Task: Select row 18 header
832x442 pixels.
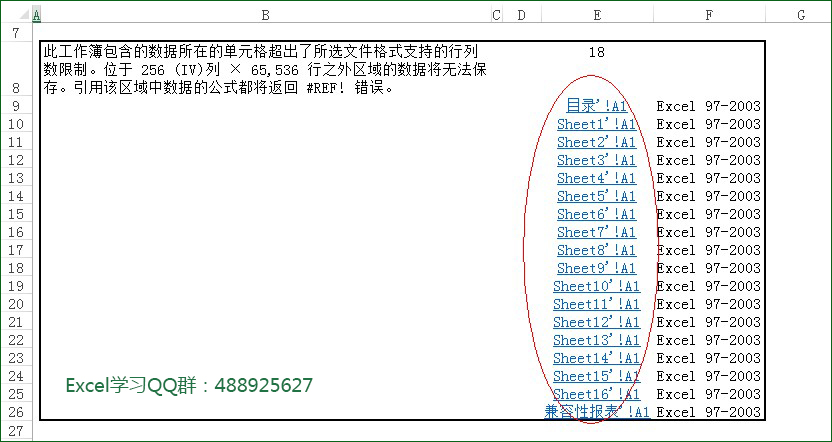Action: click(16, 268)
